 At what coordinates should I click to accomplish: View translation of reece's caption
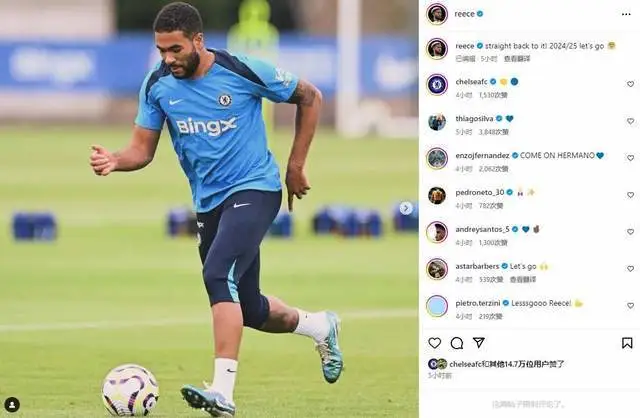517,59
